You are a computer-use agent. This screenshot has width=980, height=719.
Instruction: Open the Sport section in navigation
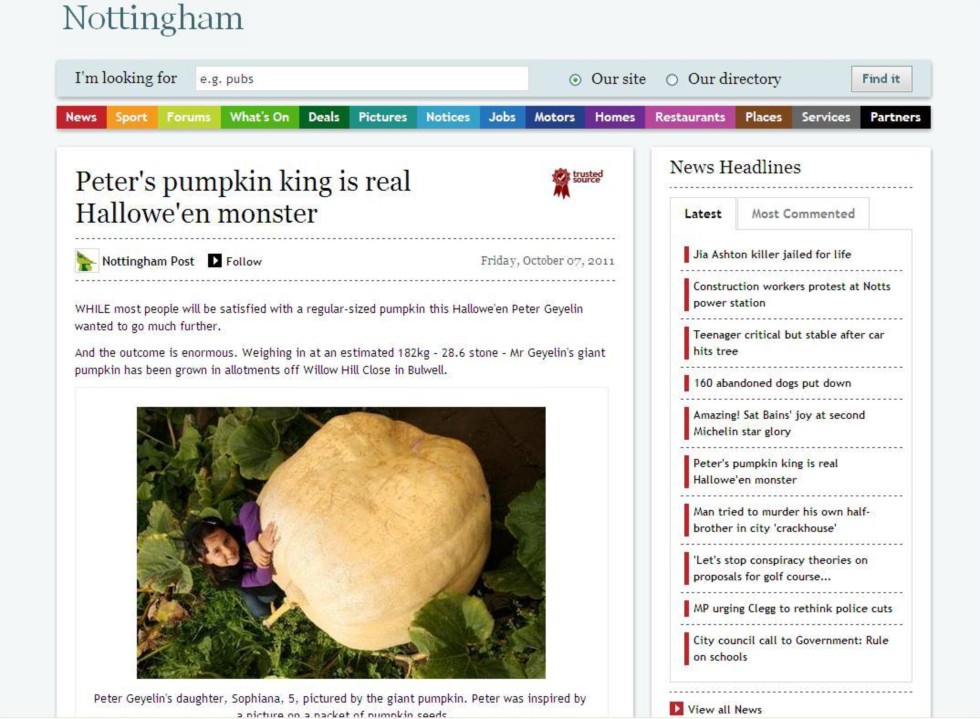pyautogui.click(x=131, y=117)
